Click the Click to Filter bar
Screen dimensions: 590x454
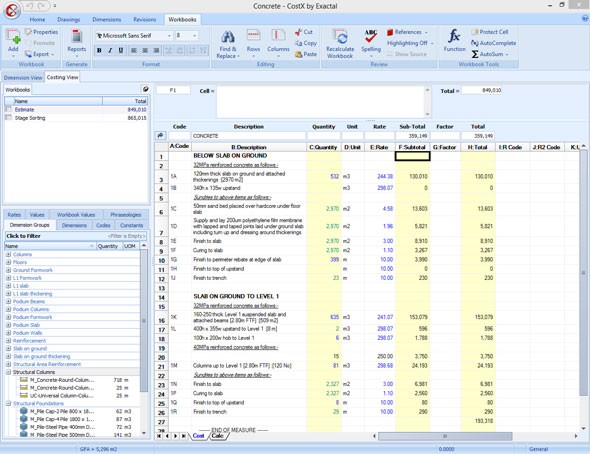coord(75,236)
